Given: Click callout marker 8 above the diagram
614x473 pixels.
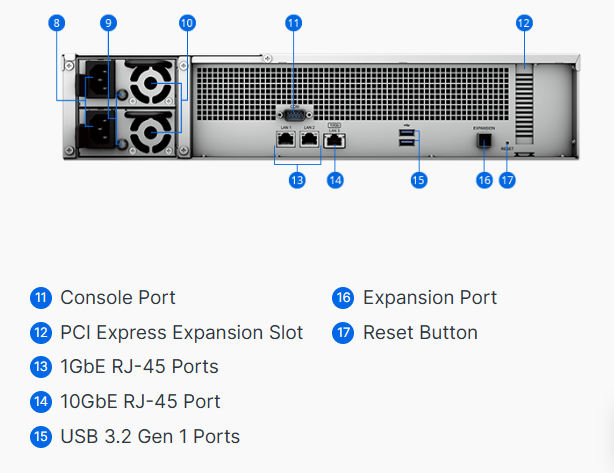Looking at the screenshot, I should 56,23.
